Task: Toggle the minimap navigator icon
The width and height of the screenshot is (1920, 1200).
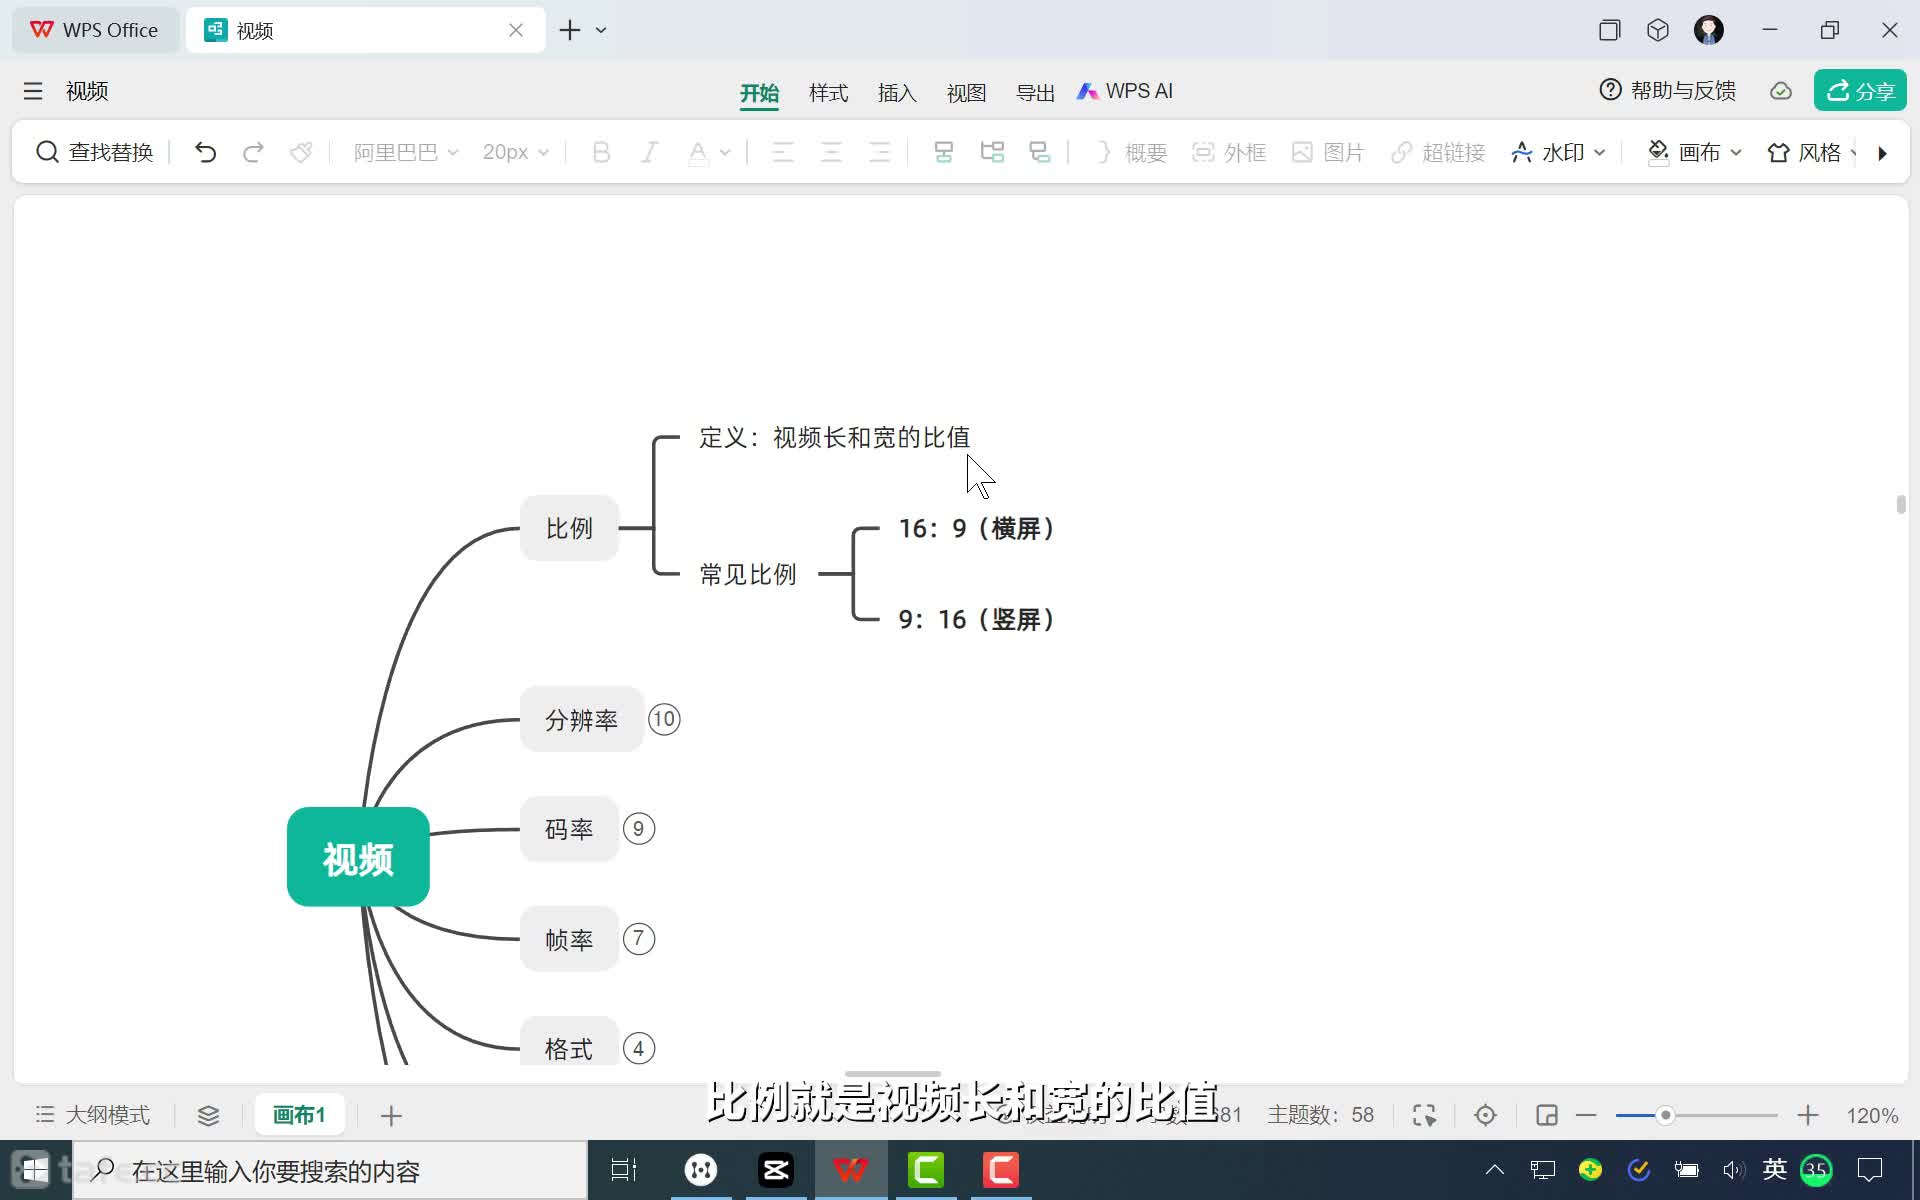Action: 1546,1115
